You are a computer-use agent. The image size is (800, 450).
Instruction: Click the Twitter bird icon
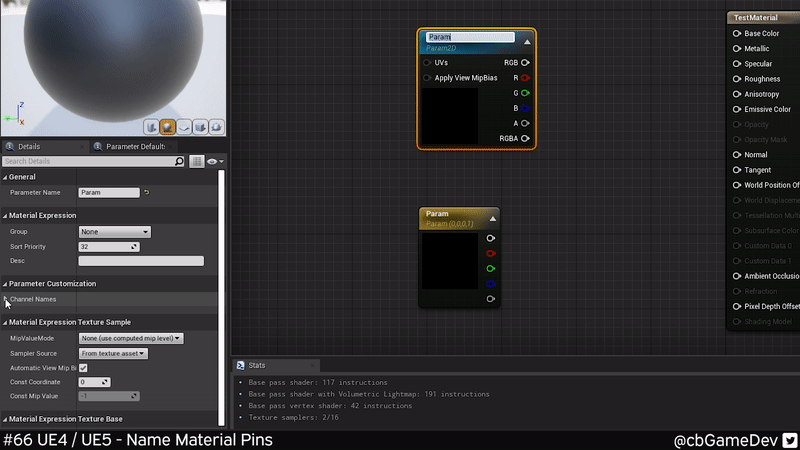[789, 440]
